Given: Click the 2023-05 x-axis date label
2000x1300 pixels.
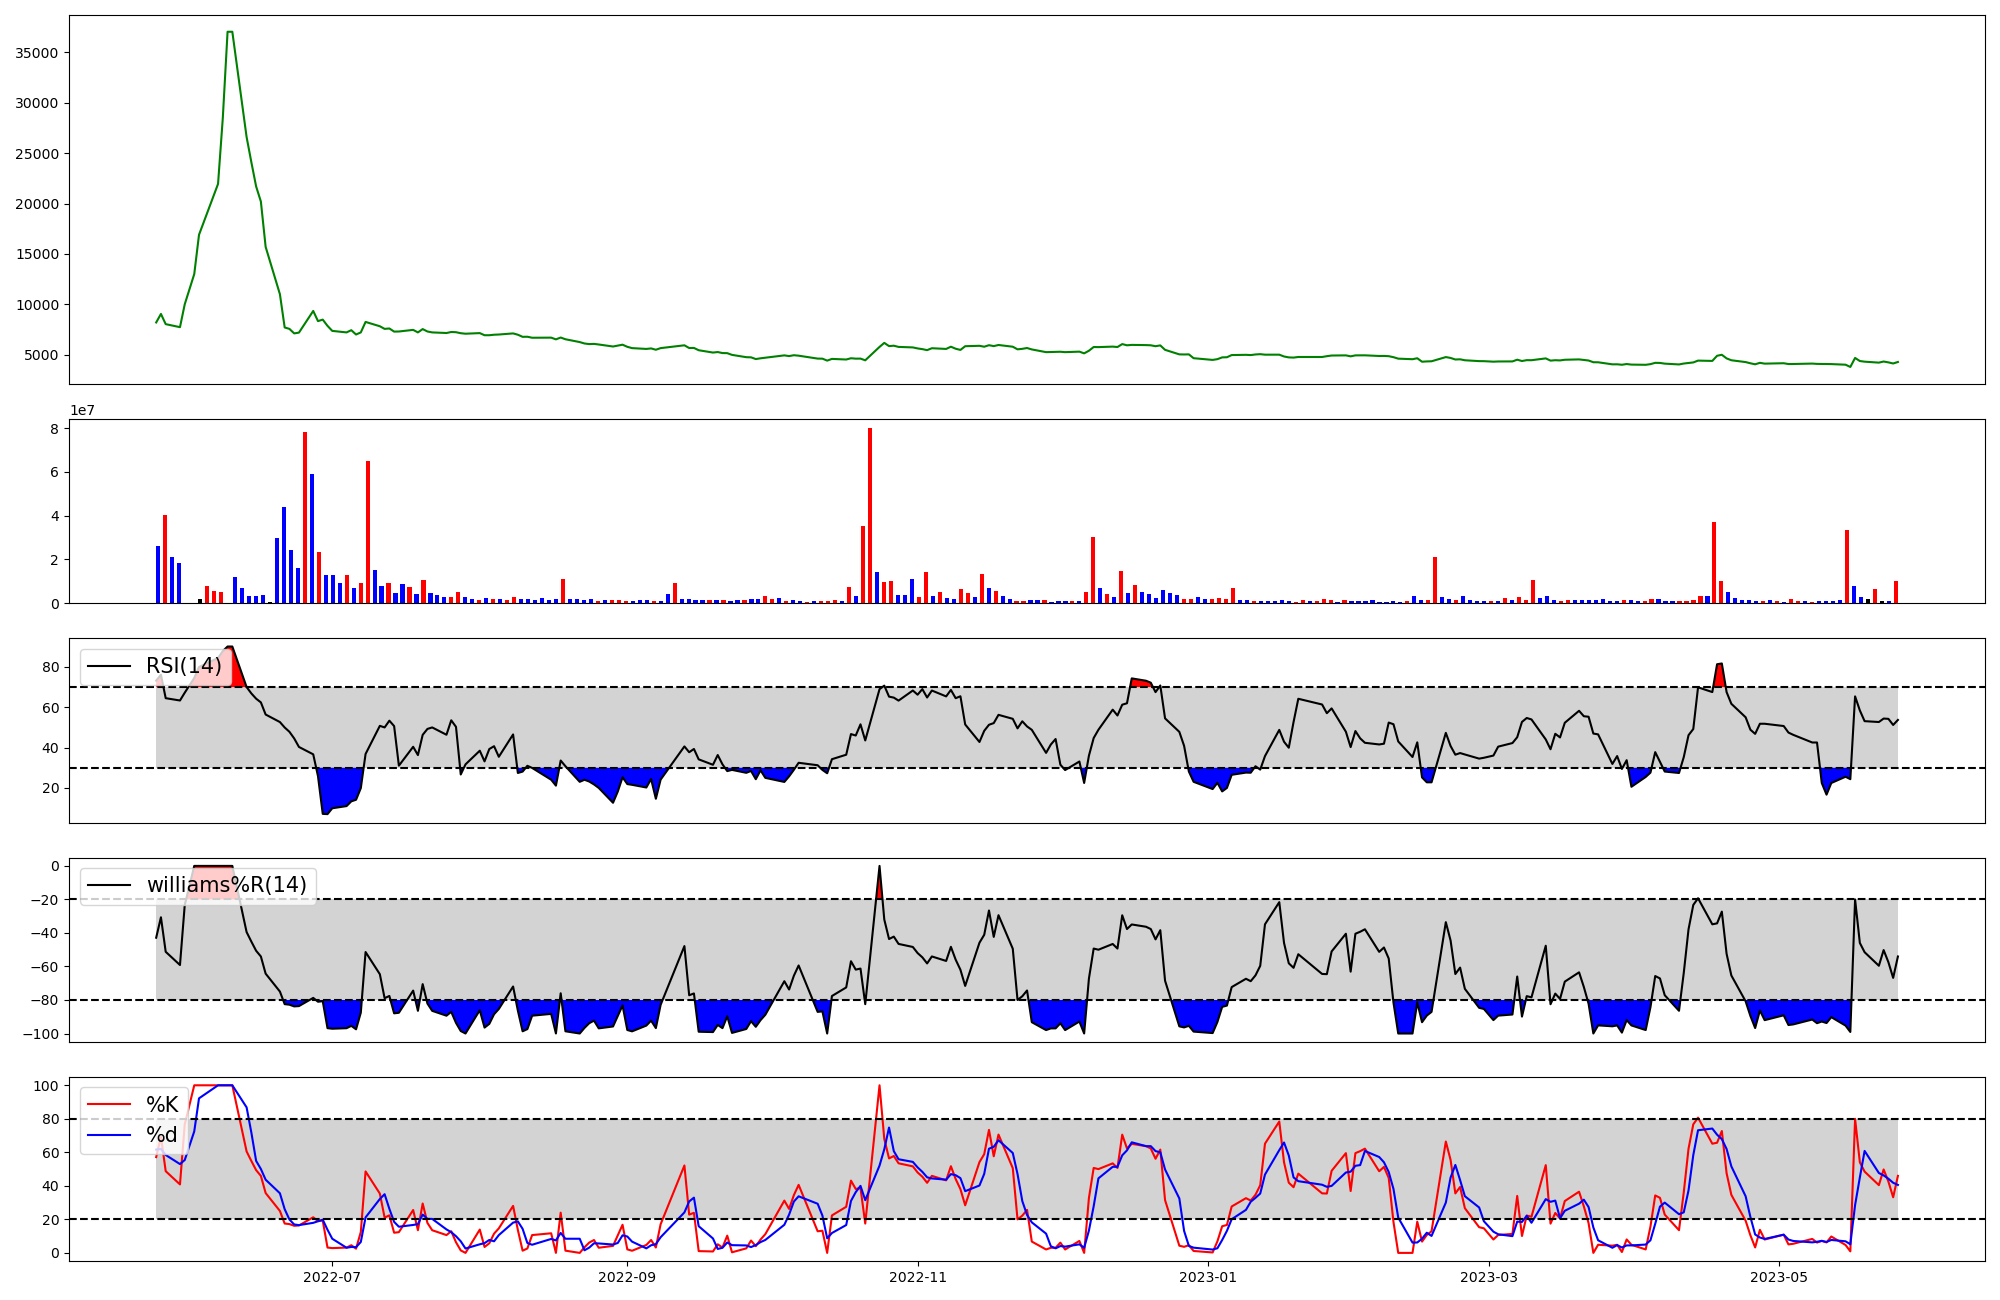Looking at the screenshot, I should (1780, 1277).
